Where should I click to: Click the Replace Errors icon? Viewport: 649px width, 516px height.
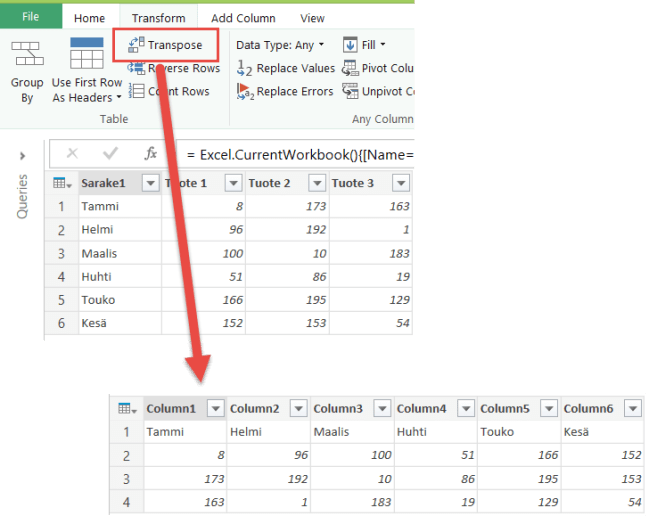(x=245, y=91)
